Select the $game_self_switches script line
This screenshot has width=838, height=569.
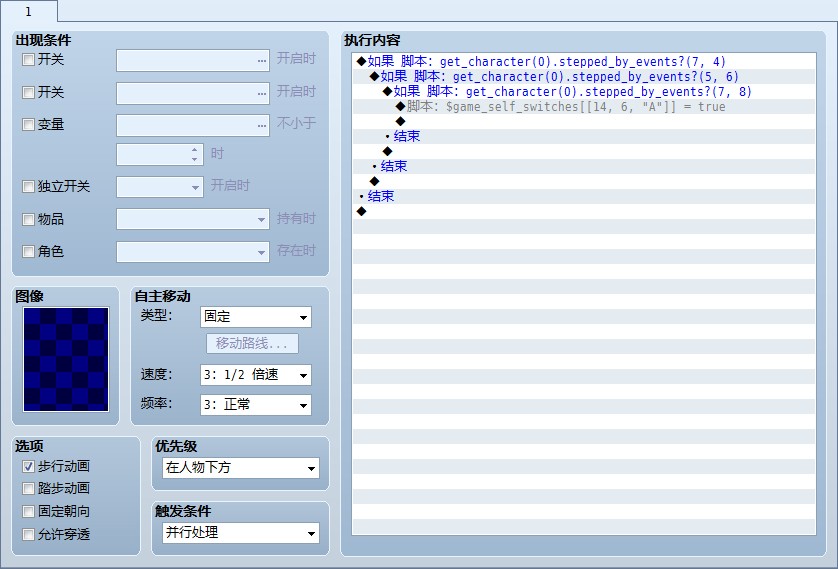[x=584, y=106]
